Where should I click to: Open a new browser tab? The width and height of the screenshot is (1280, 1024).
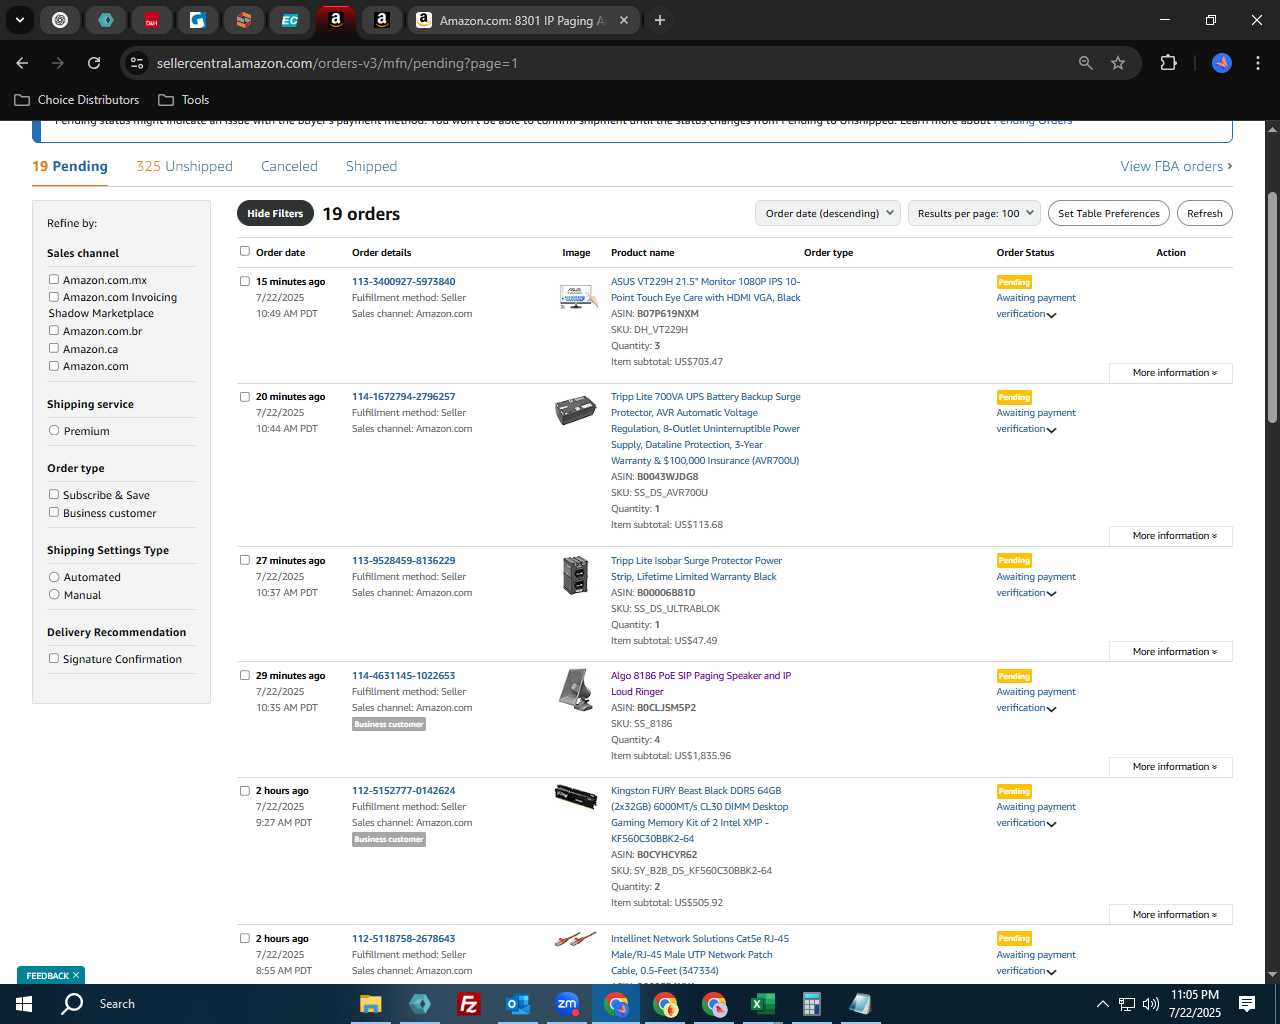click(x=659, y=20)
